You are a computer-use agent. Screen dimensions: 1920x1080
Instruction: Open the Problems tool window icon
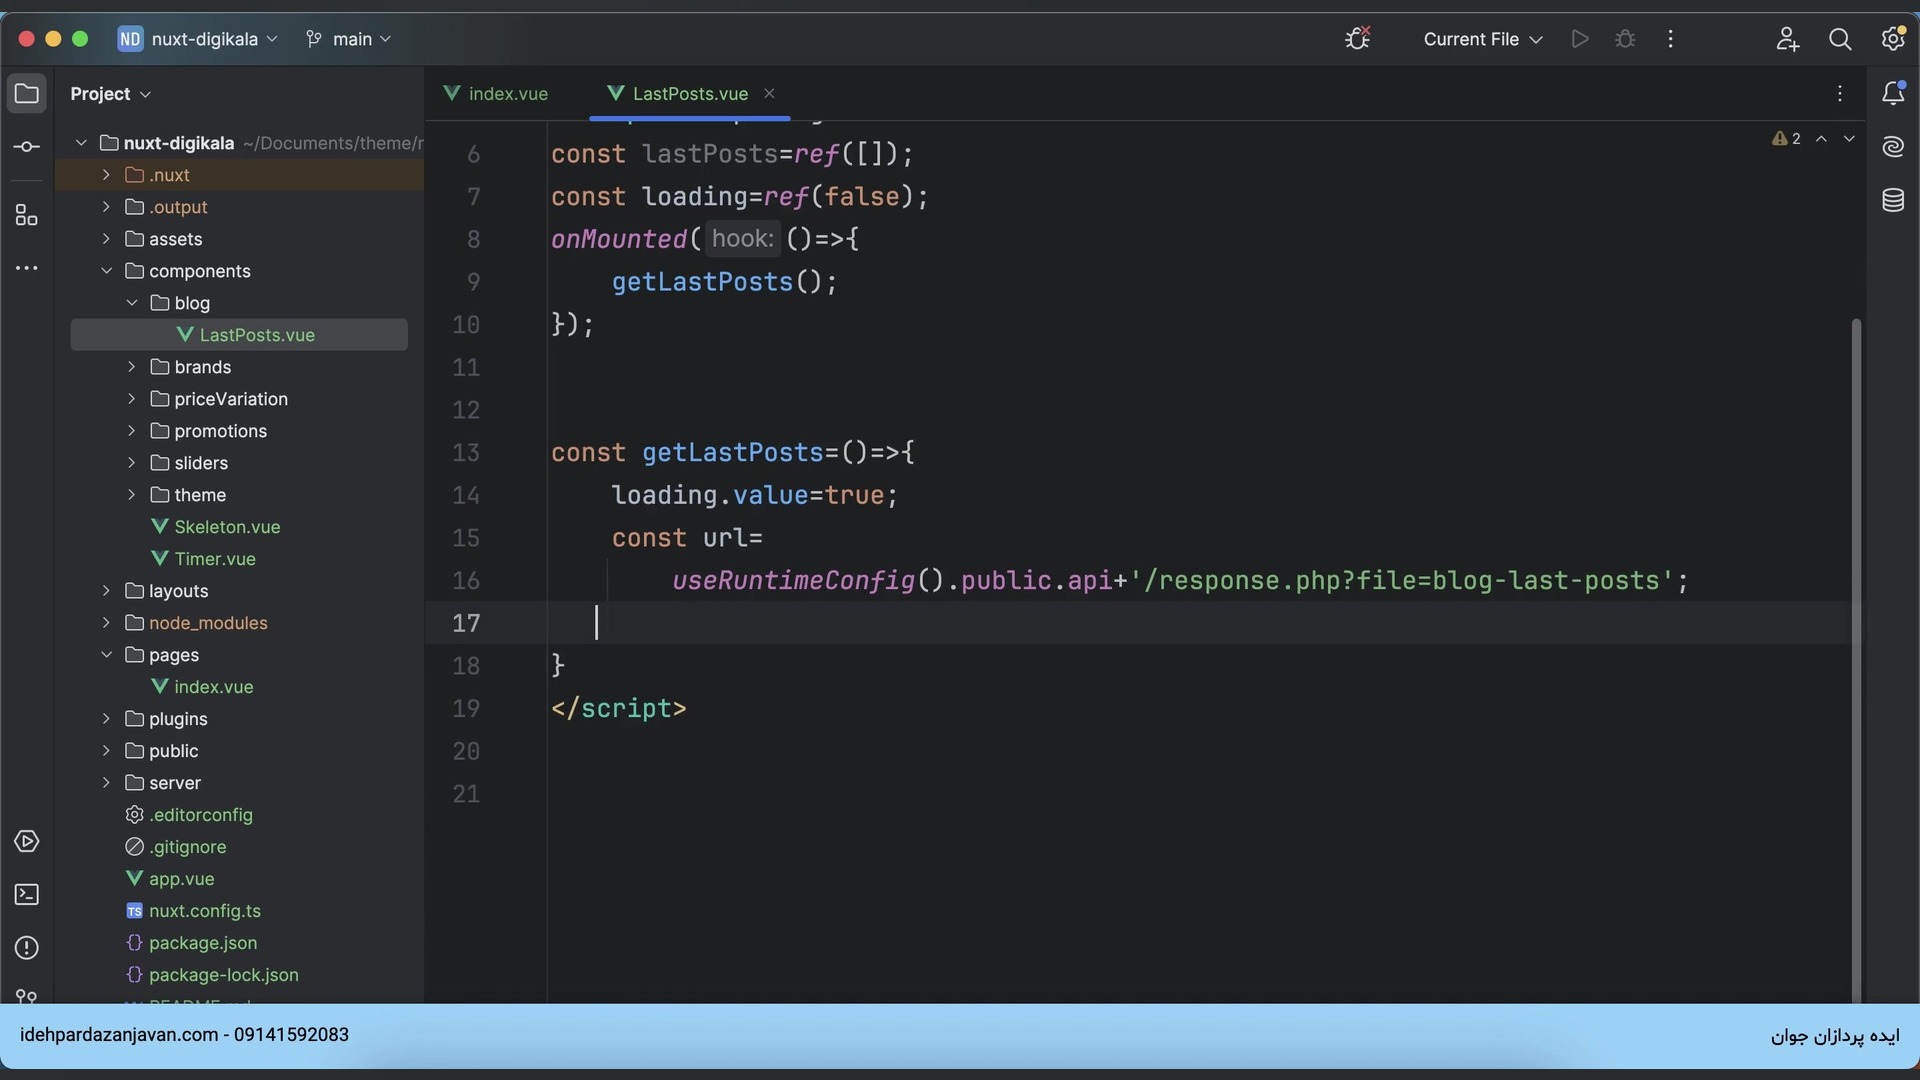[27, 948]
